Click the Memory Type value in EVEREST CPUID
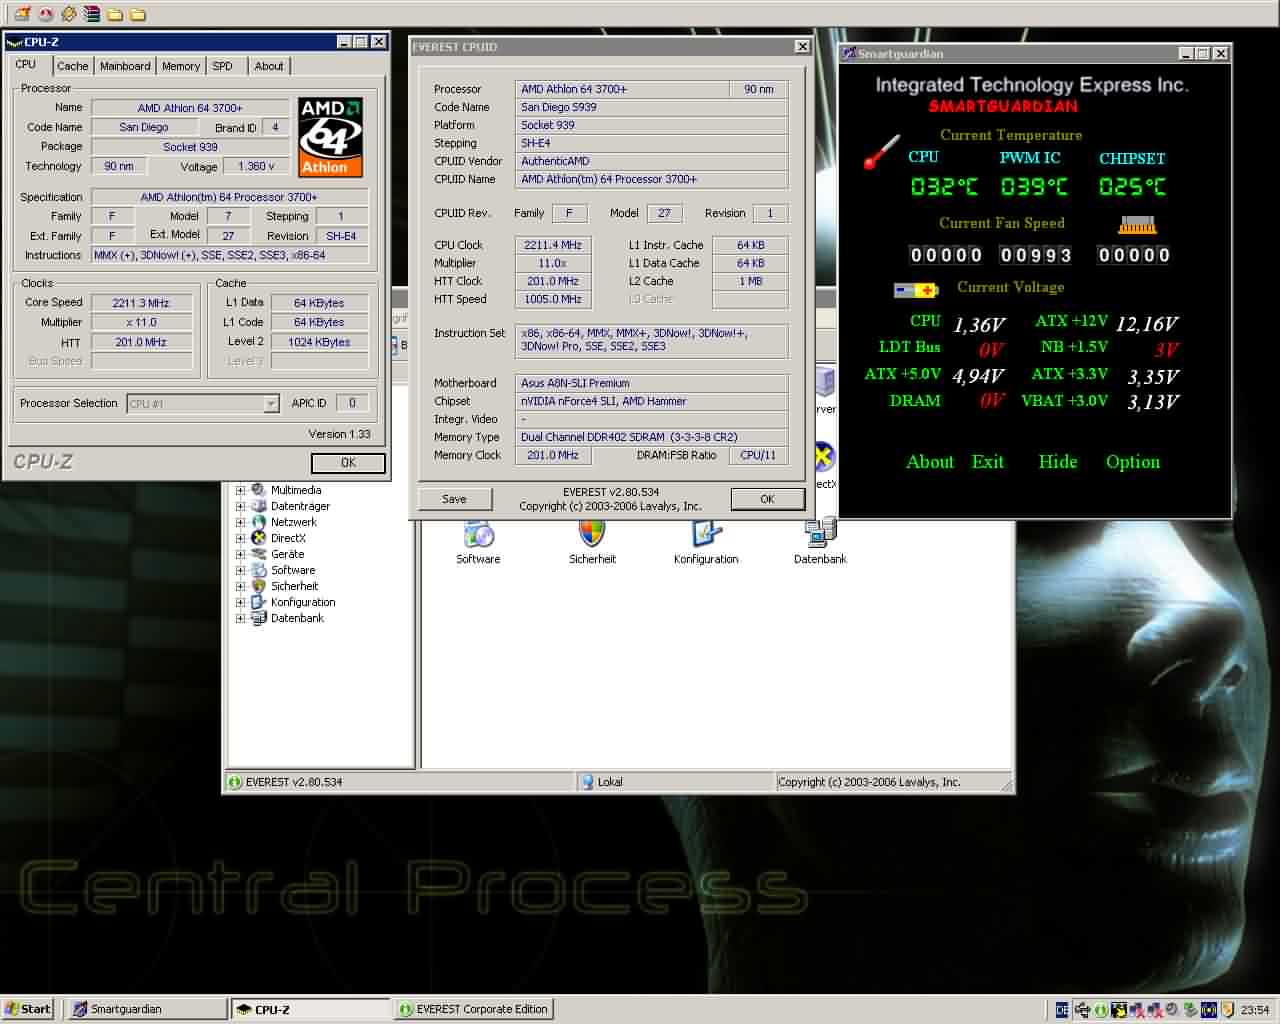Image resolution: width=1280 pixels, height=1024 pixels. [x=651, y=437]
